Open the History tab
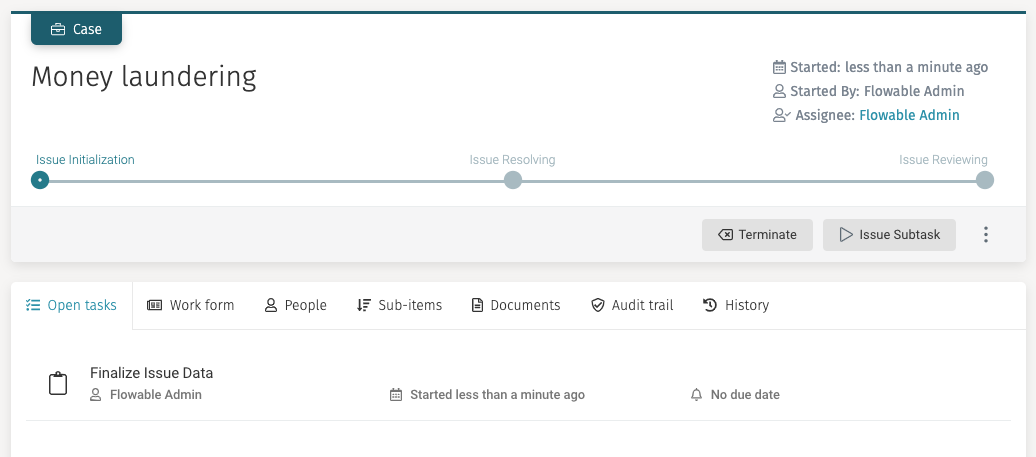Screen dimensions: 1036x457 pos(736,305)
